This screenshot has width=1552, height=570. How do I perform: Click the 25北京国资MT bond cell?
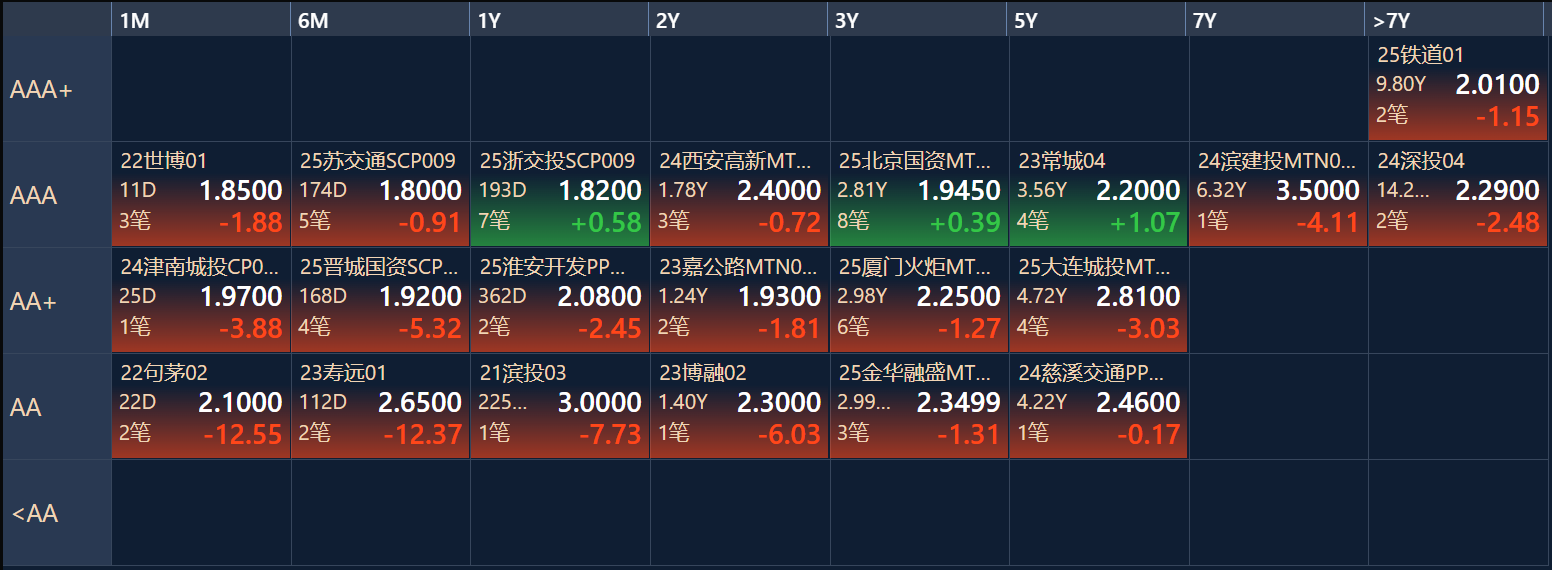(919, 195)
